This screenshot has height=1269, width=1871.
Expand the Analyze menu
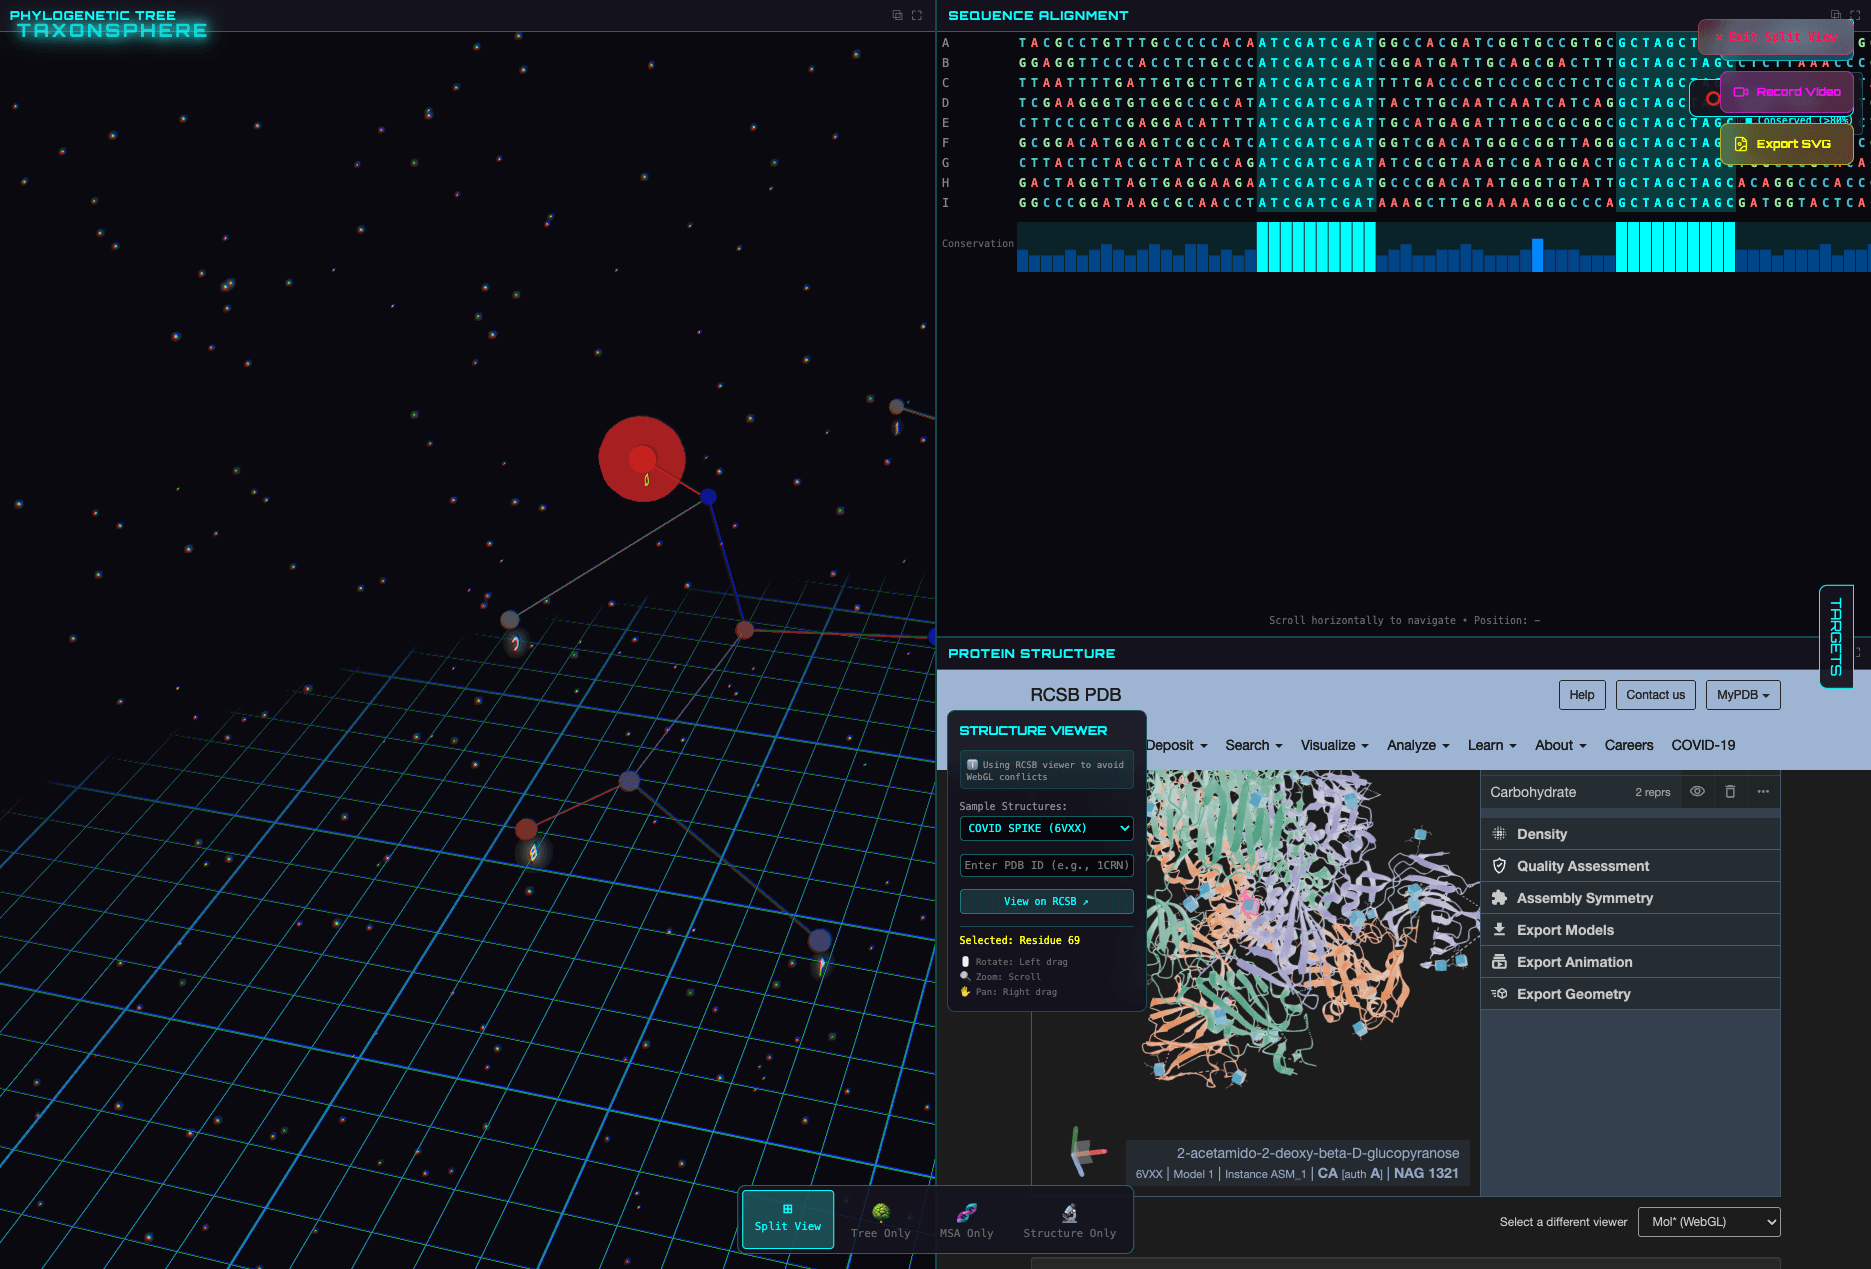click(1418, 745)
